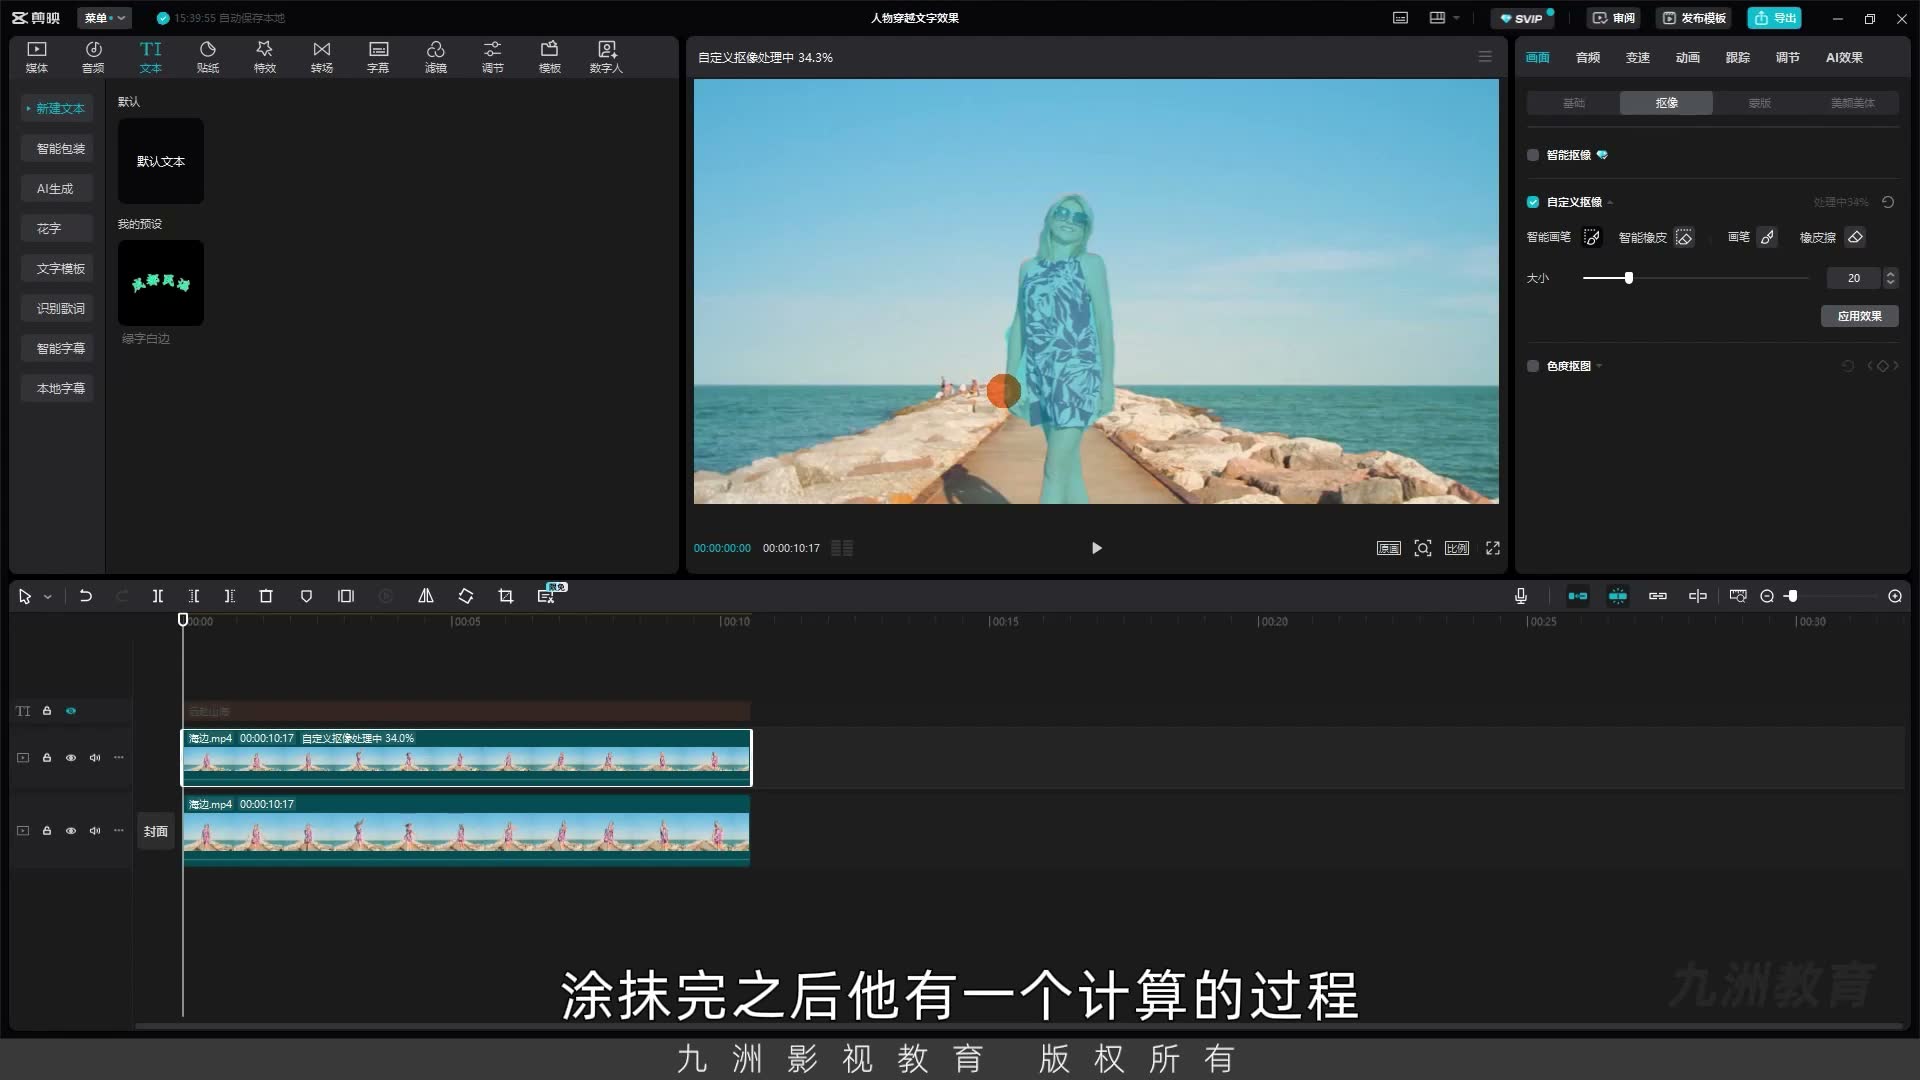This screenshot has width=1920, height=1080.
Task: Open the layout switcher dropdown in title bar
Action: [x=1444, y=18]
